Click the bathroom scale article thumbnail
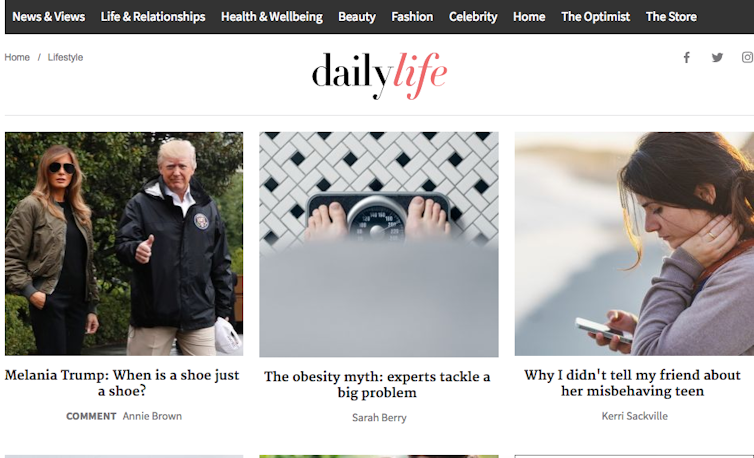The height and width of the screenshot is (458, 754). [x=379, y=244]
